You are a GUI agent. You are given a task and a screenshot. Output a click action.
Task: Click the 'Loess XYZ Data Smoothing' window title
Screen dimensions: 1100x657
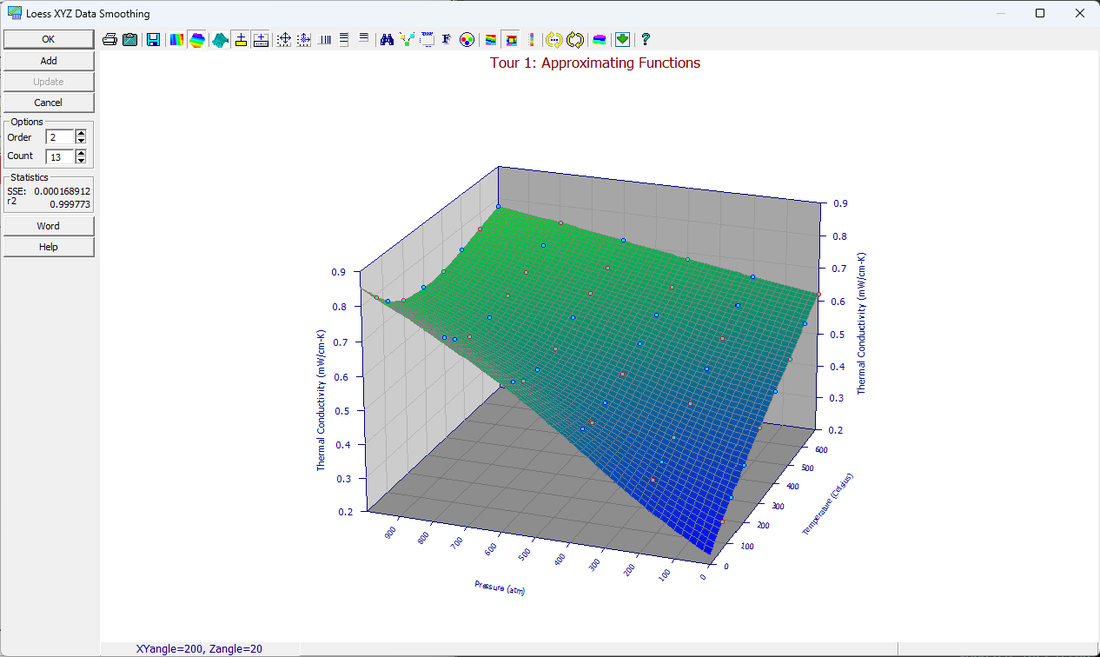click(88, 13)
